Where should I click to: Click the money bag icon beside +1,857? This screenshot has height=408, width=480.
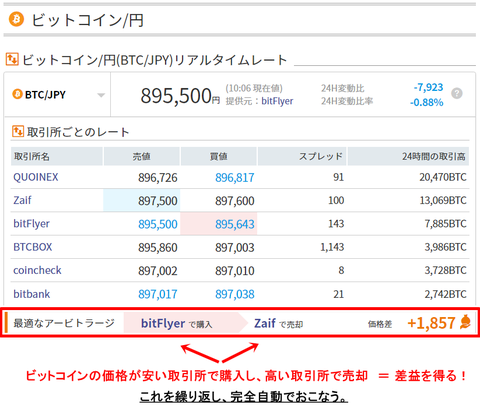(465, 322)
